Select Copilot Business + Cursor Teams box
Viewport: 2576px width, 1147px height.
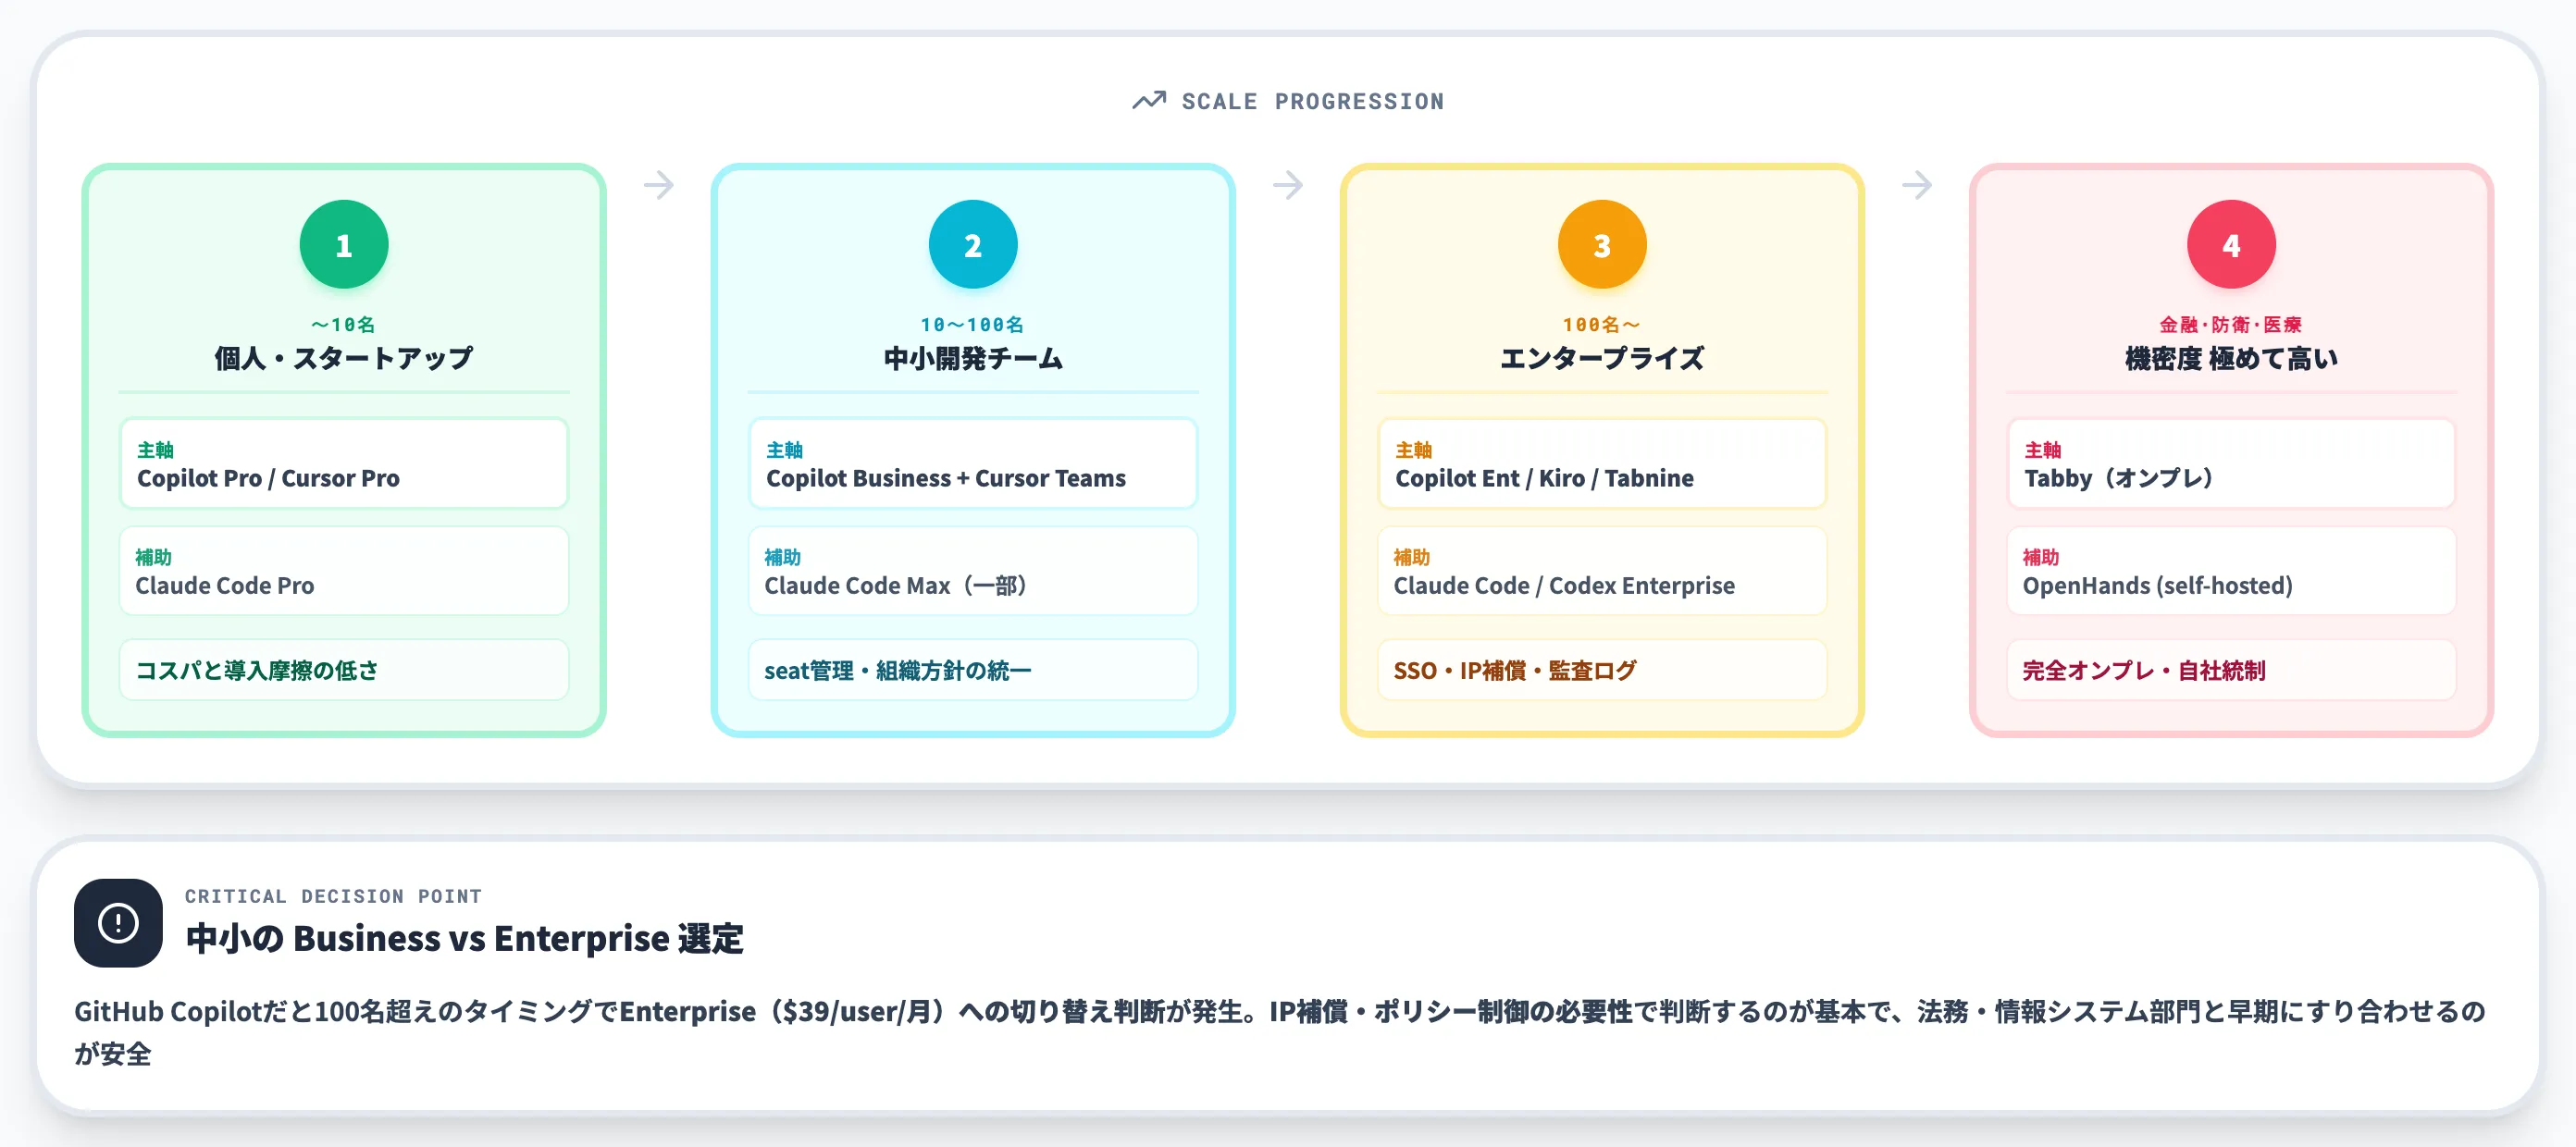click(x=973, y=463)
